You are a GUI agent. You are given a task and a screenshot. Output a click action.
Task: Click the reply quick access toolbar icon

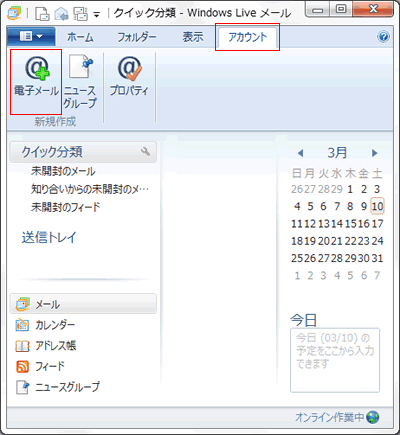(x=61, y=14)
